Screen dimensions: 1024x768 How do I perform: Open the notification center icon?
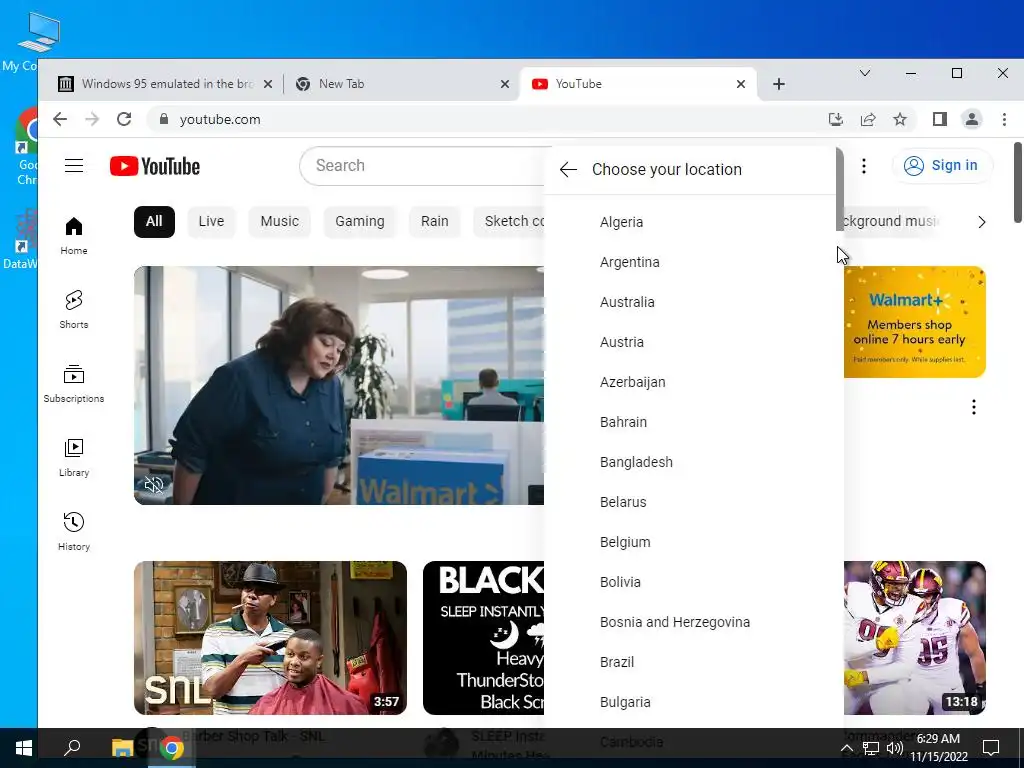click(991, 748)
